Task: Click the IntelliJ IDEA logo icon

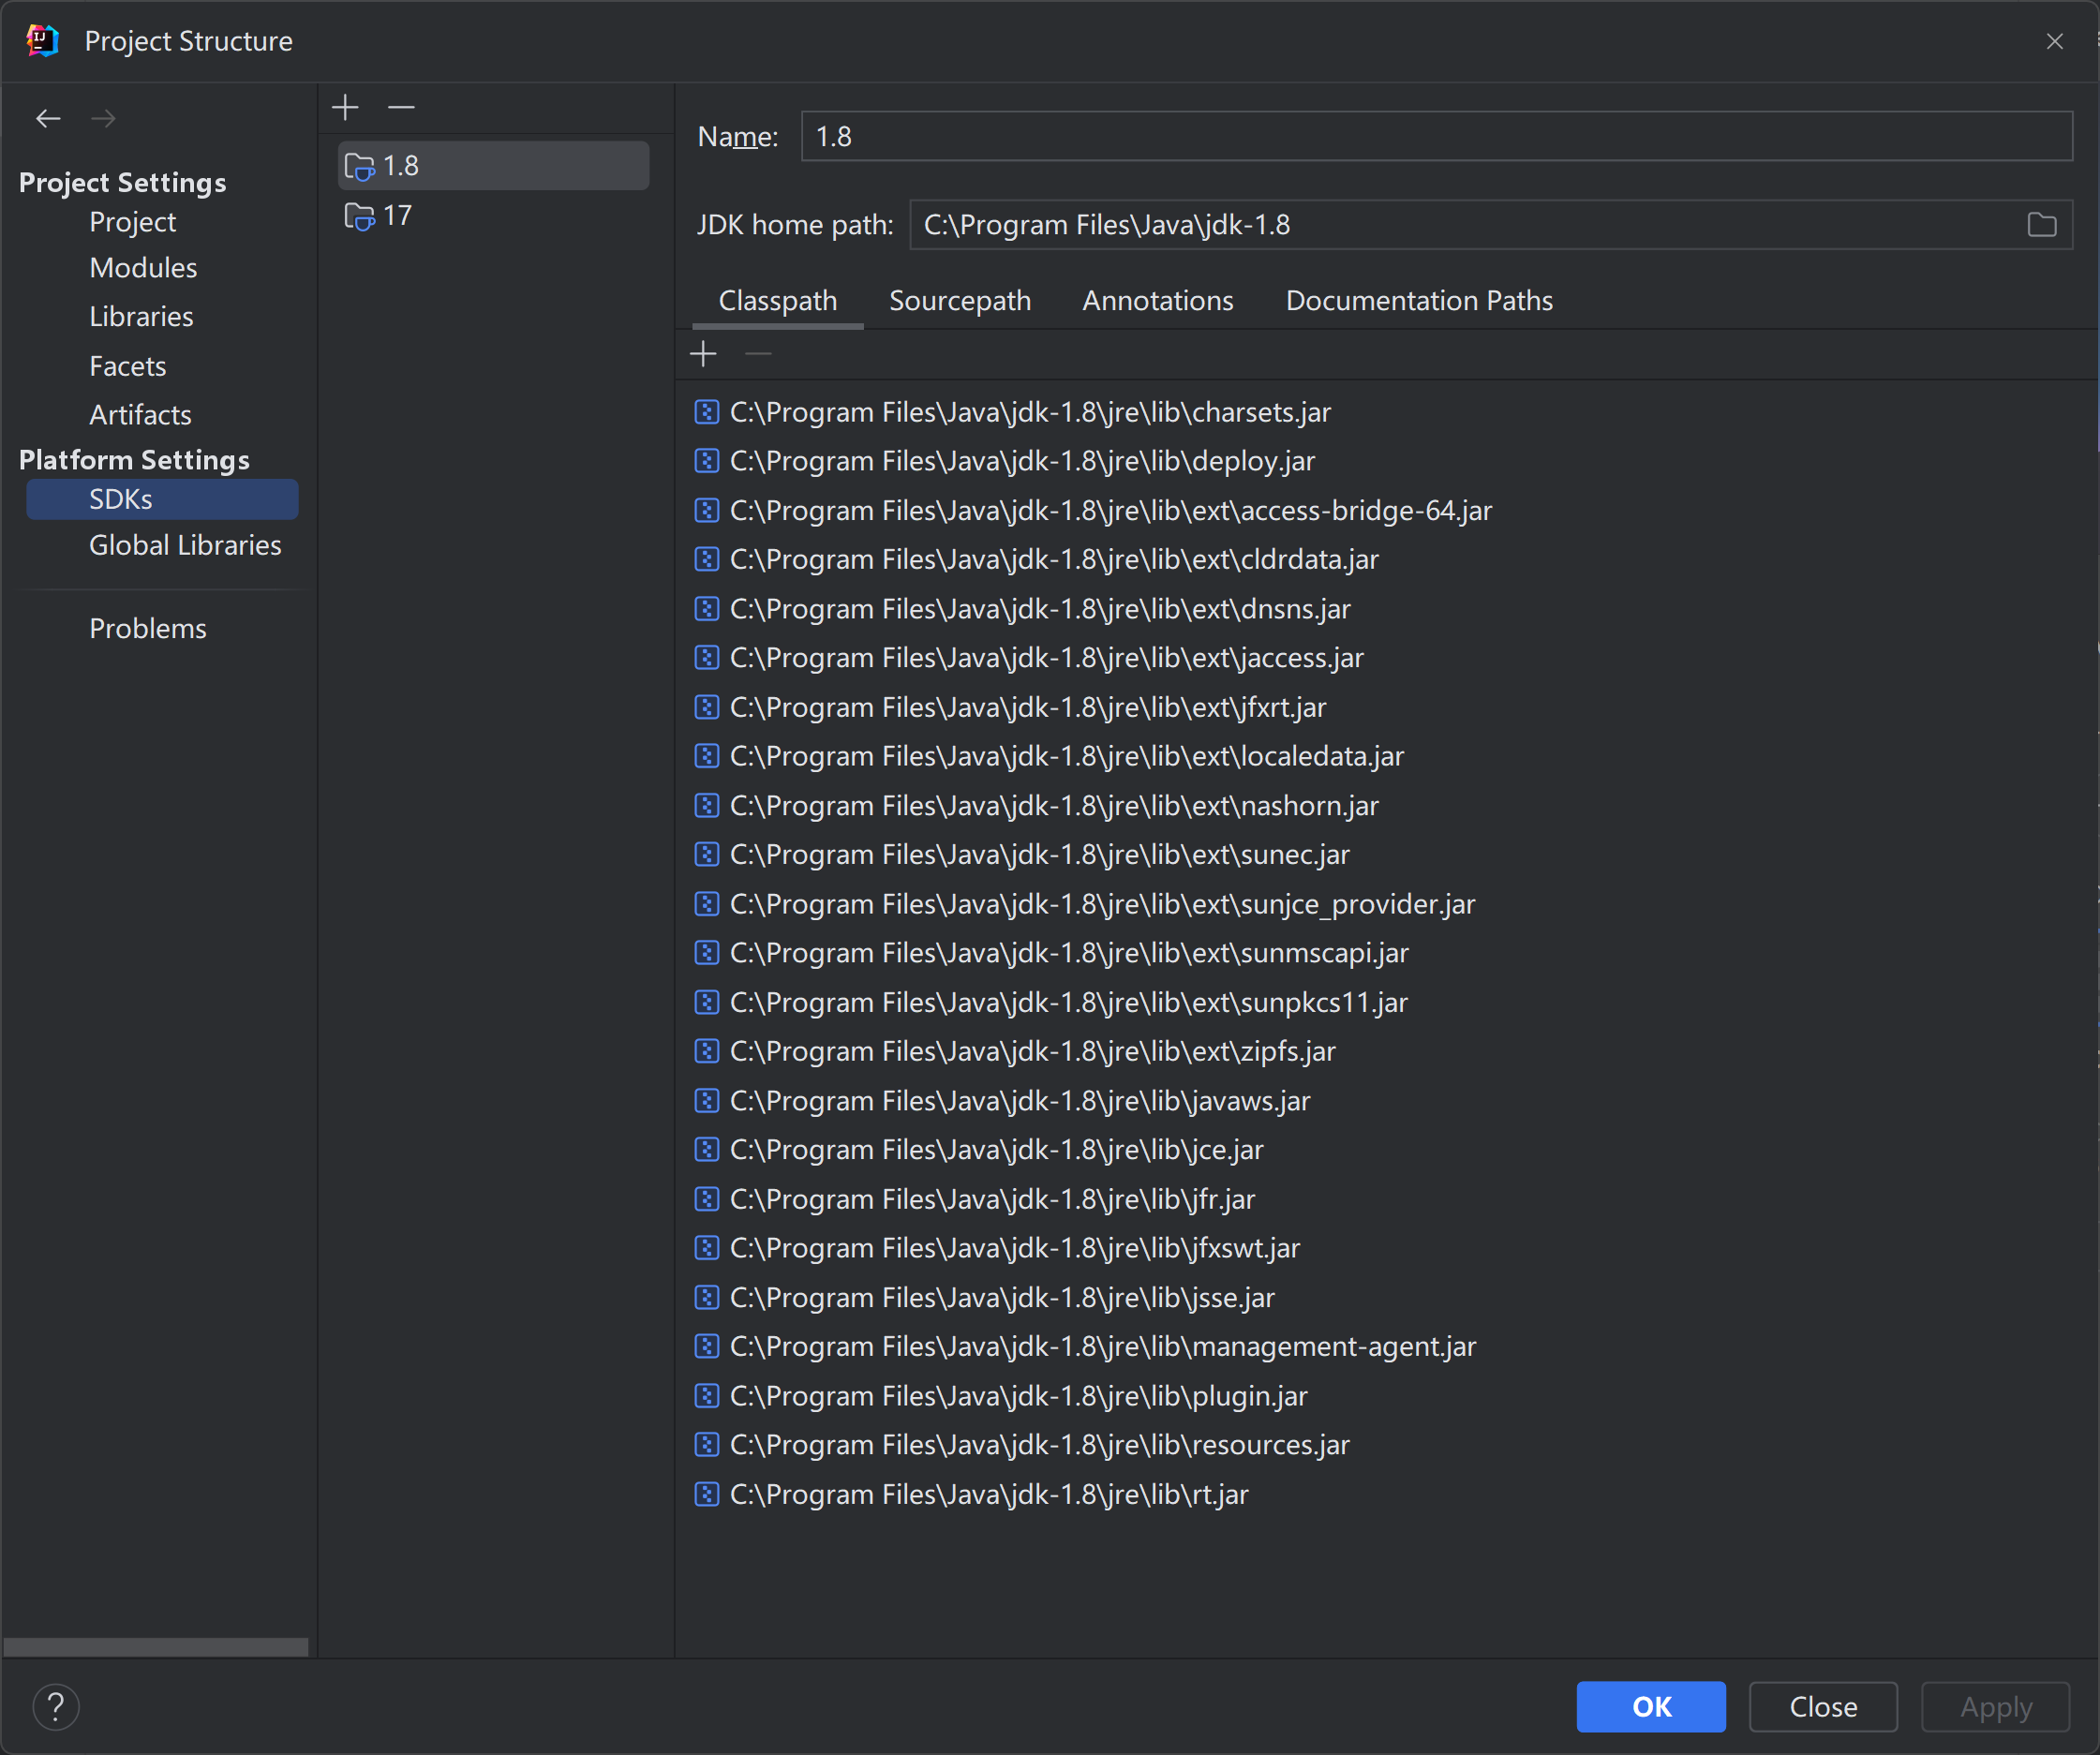Action: point(44,40)
